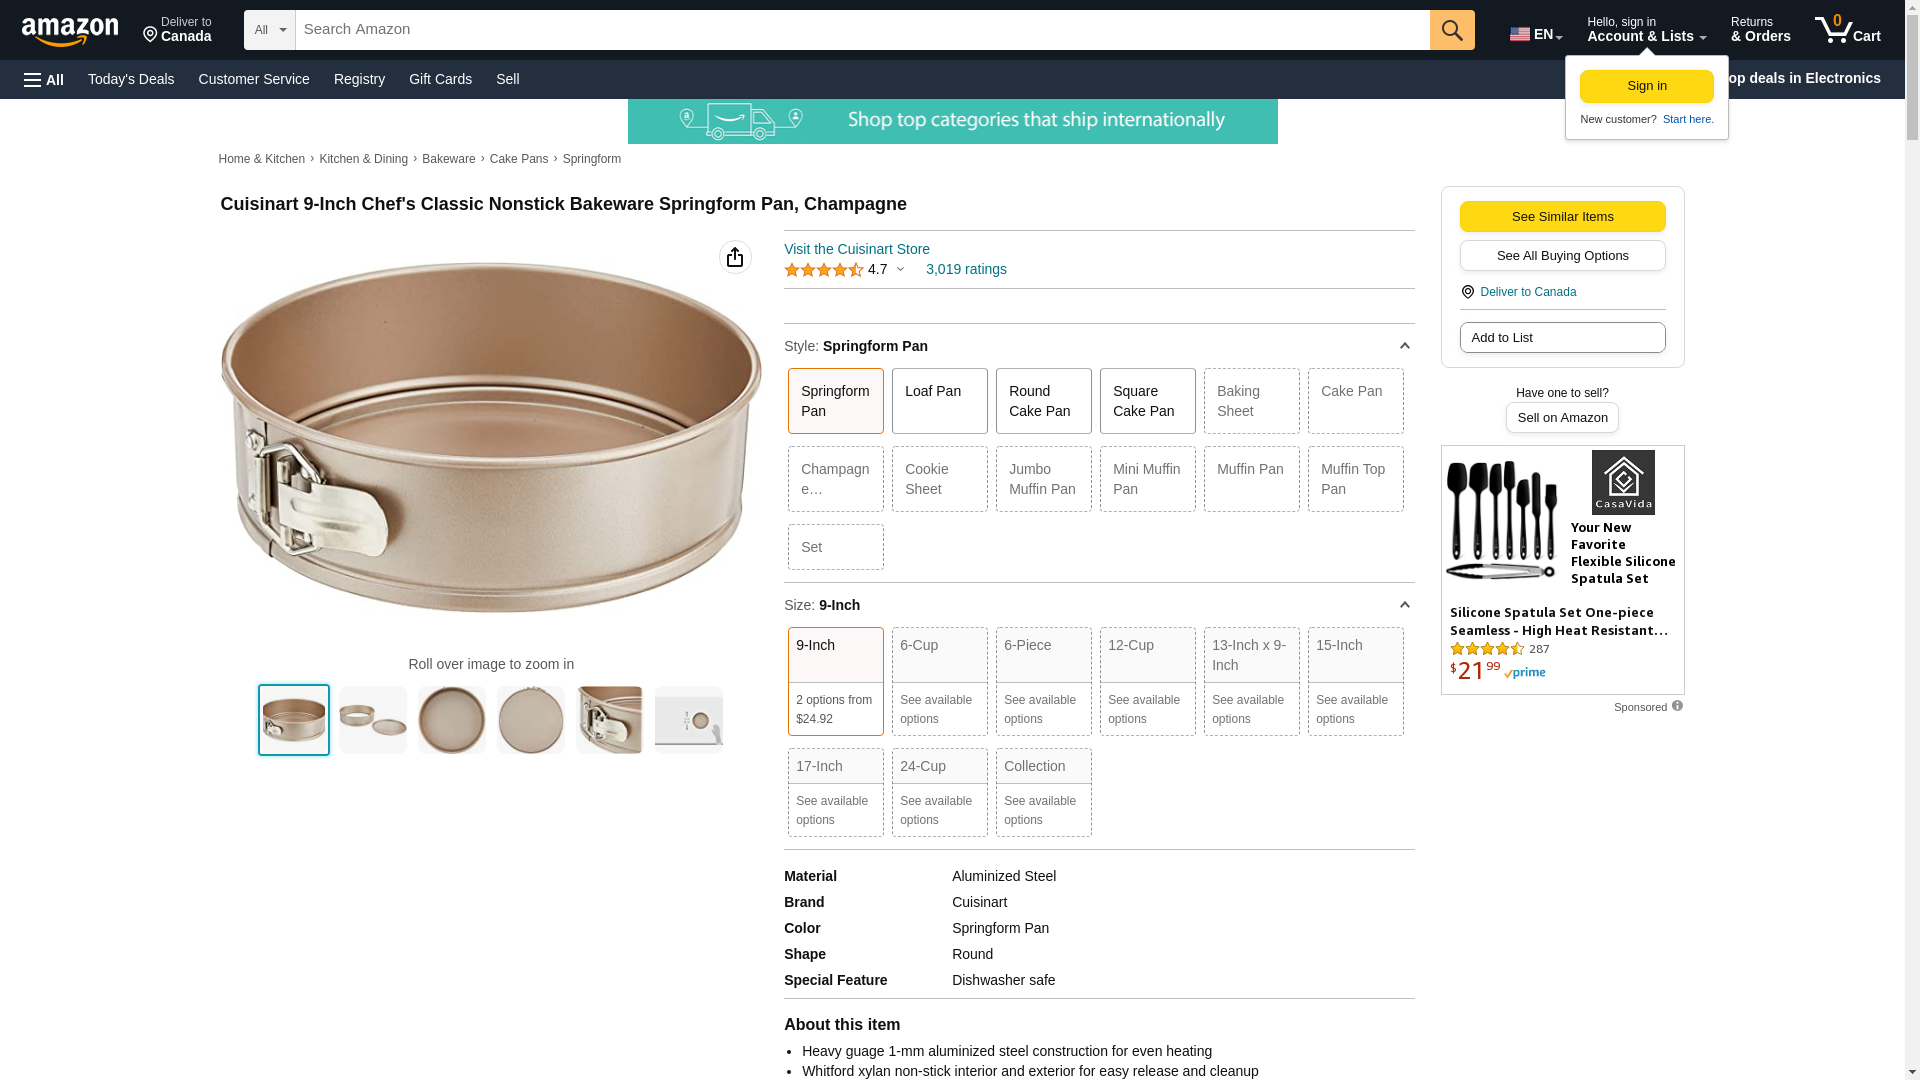
Task: Click the Deliver to Canada location icon
Action: (x=151, y=36)
